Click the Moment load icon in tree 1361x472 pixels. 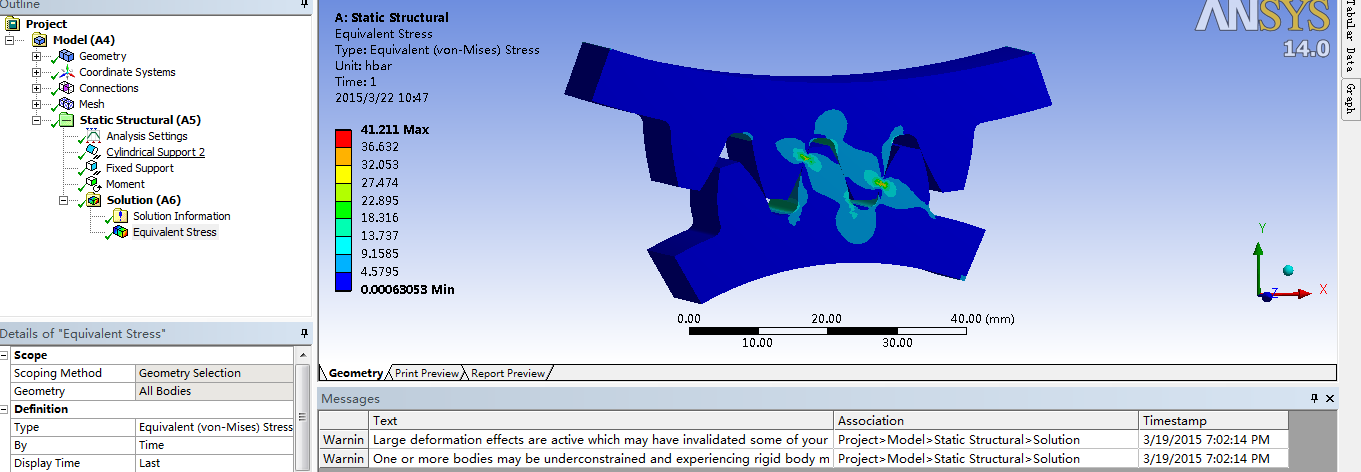click(x=94, y=184)
